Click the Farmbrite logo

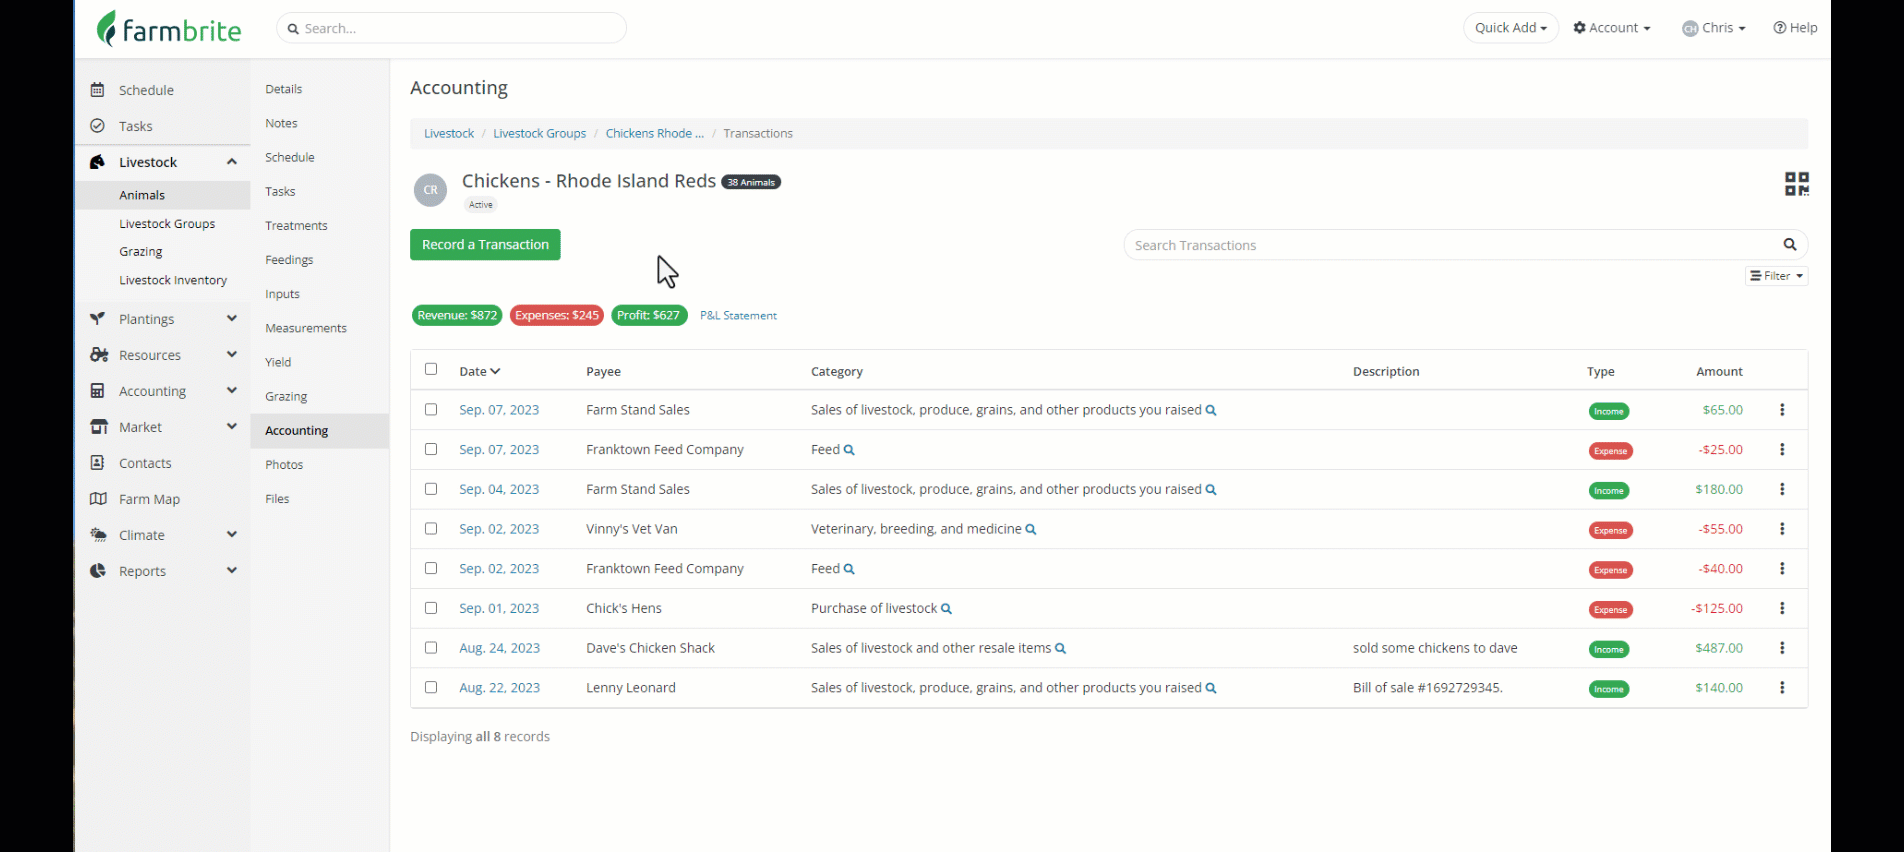point(169,29)
